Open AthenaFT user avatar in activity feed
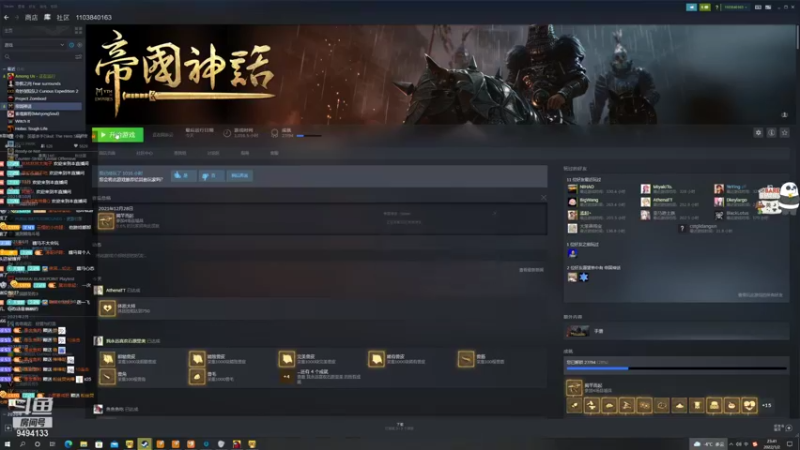This screenshot has width=800, height=450. tap(98, 290)
